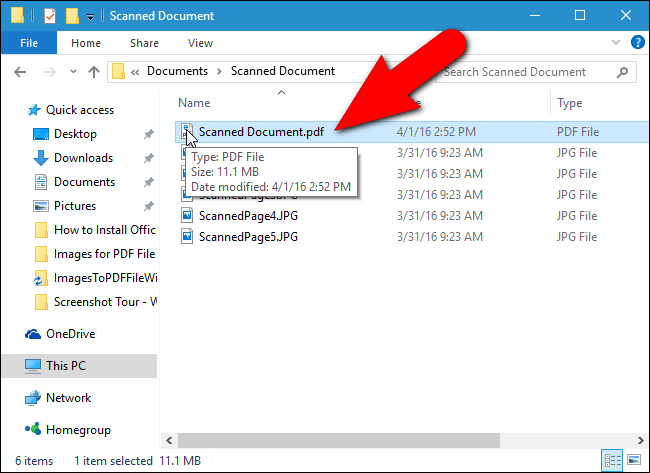The width and height of the screenshot is (650, 473).
Task: Click the folder icon in the title bar
Action: pos(17,15)
